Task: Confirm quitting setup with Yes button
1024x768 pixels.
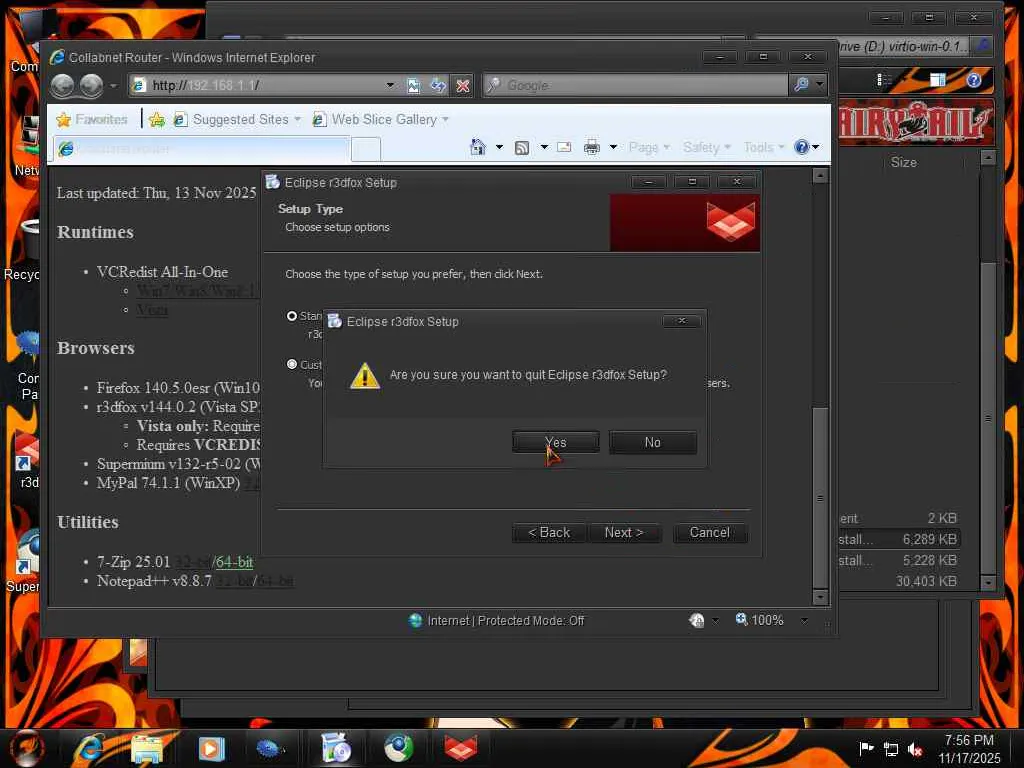Action: pyautogui.click(x=555, y=442)
